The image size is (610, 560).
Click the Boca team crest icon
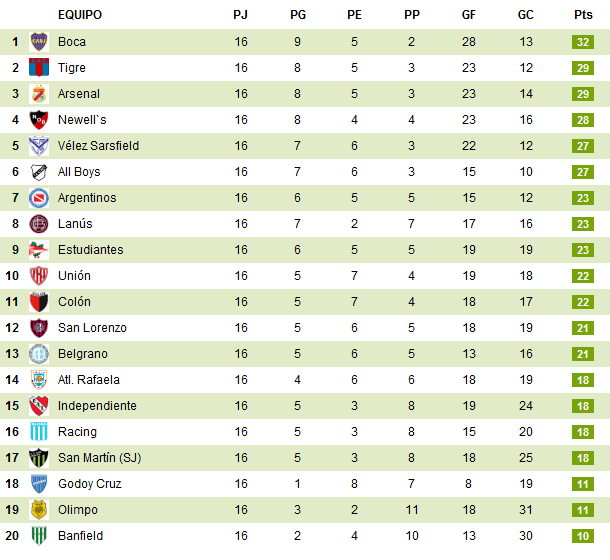[39, 42]
